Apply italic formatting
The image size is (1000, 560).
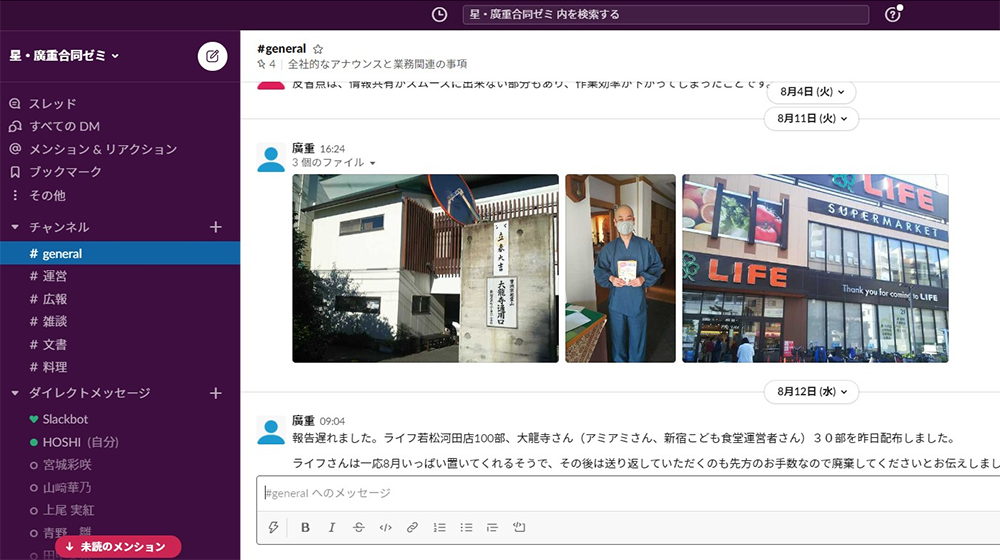click(332, 527)
